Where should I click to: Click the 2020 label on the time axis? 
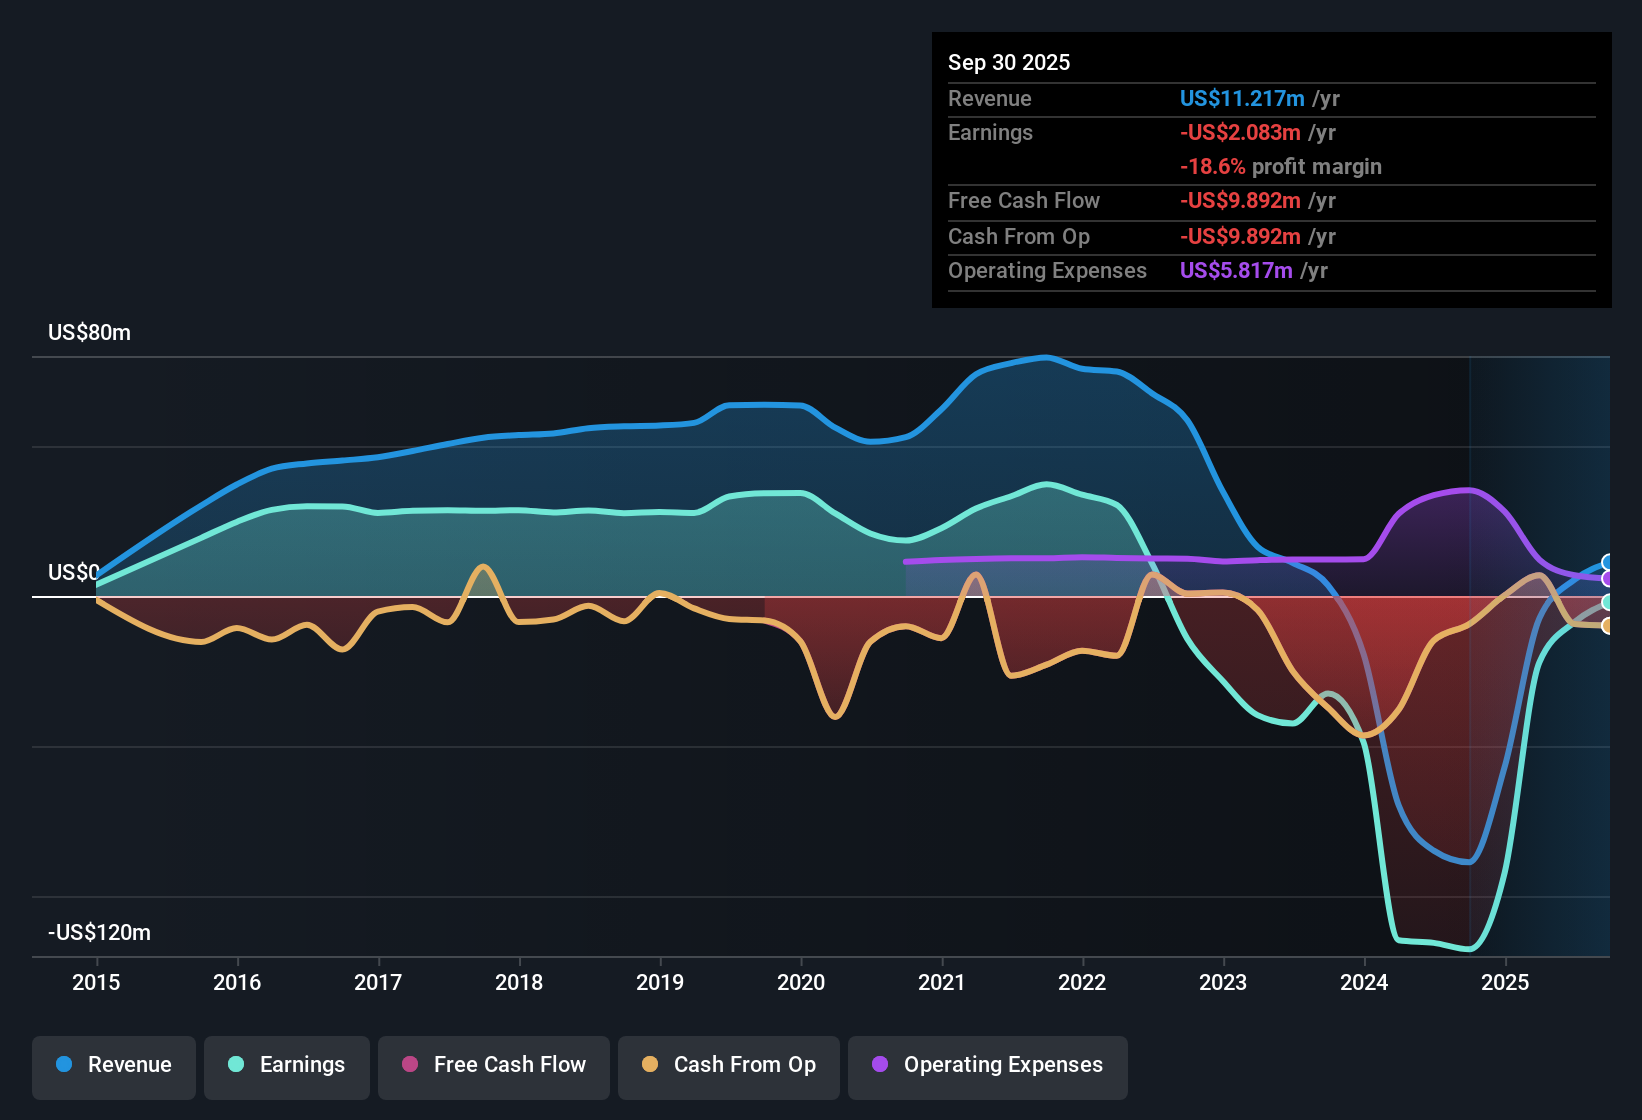[800, 983]
